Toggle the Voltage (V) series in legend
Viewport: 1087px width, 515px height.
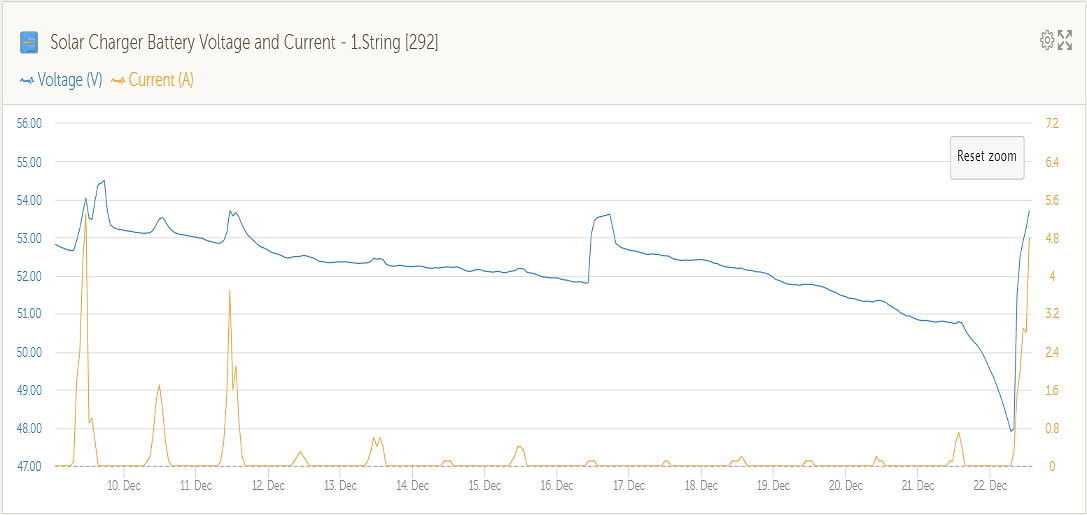click(70, 80)
